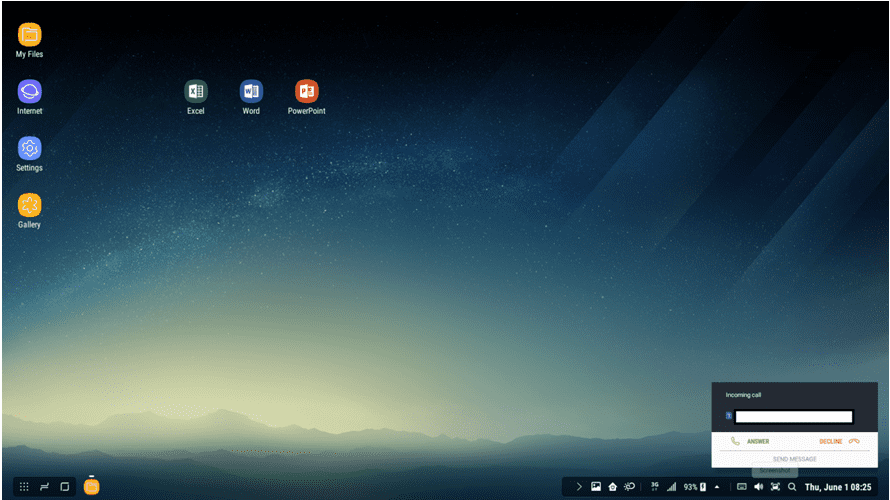The image size is (890, 500).
Task: Launch PowerPoint from the desktop
Action: point(306,92)
